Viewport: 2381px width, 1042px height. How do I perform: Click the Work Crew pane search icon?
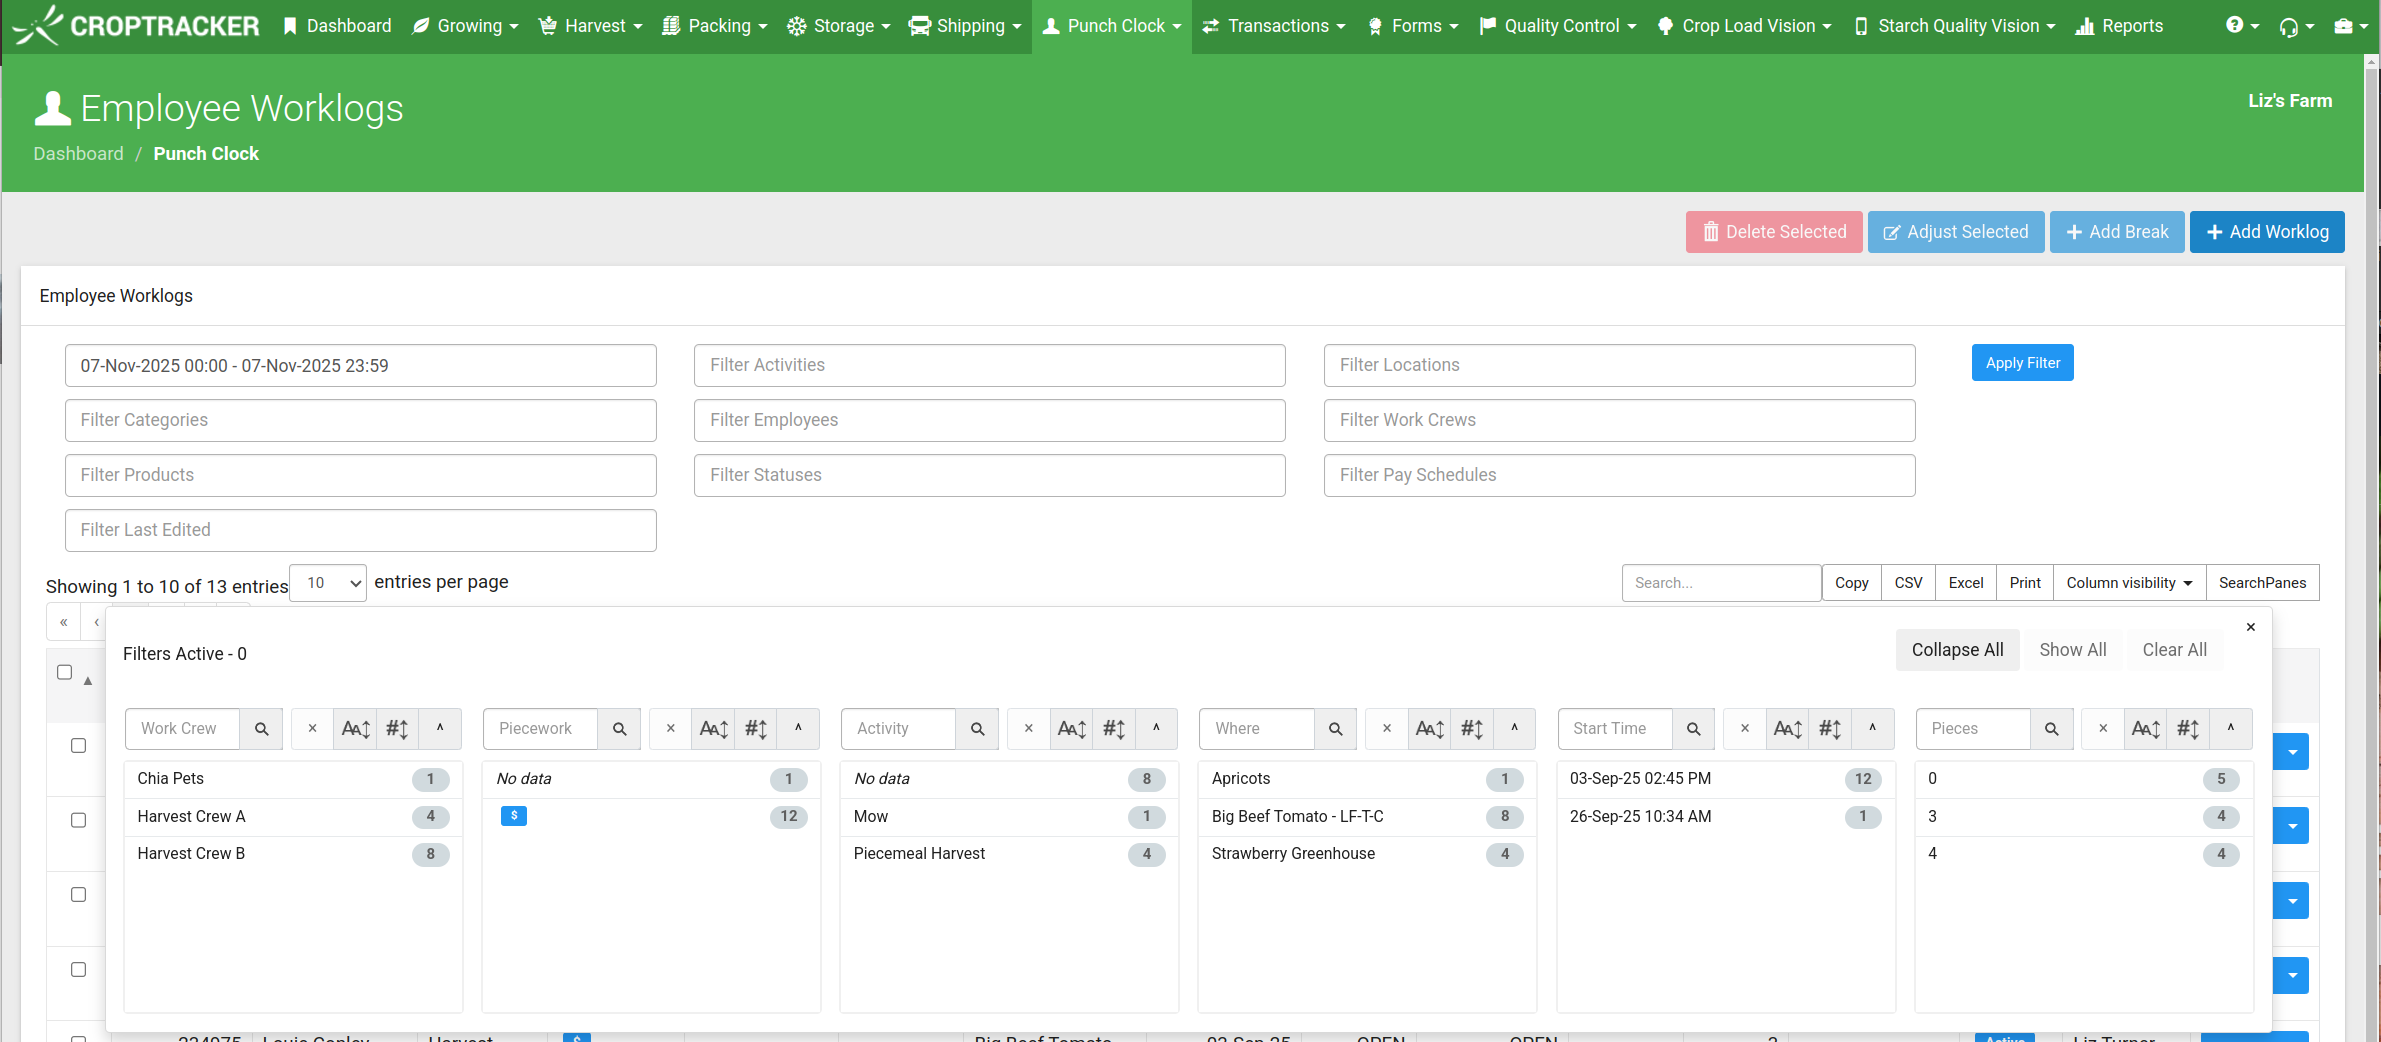(261, 729)
